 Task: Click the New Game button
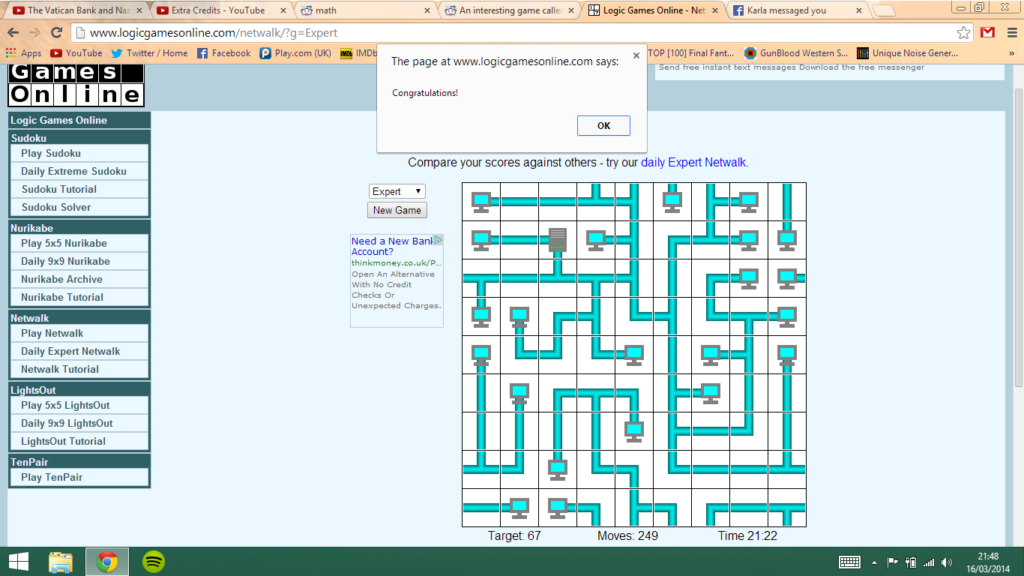[397, 210]
